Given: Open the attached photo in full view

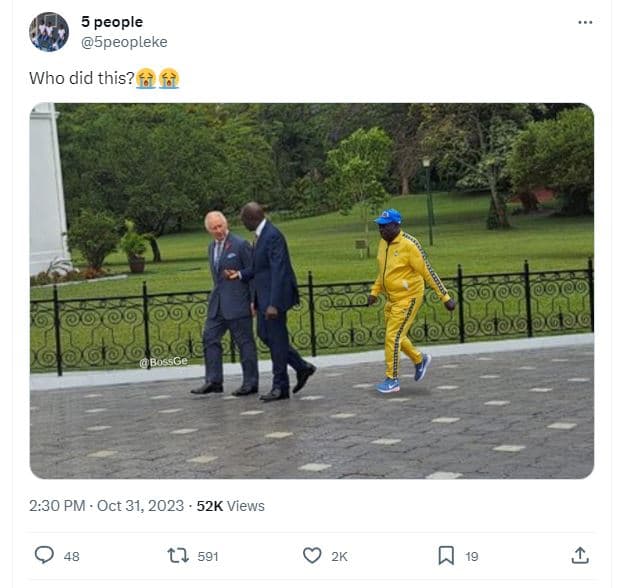Looking at the screenshot, I should pos(312,291).
